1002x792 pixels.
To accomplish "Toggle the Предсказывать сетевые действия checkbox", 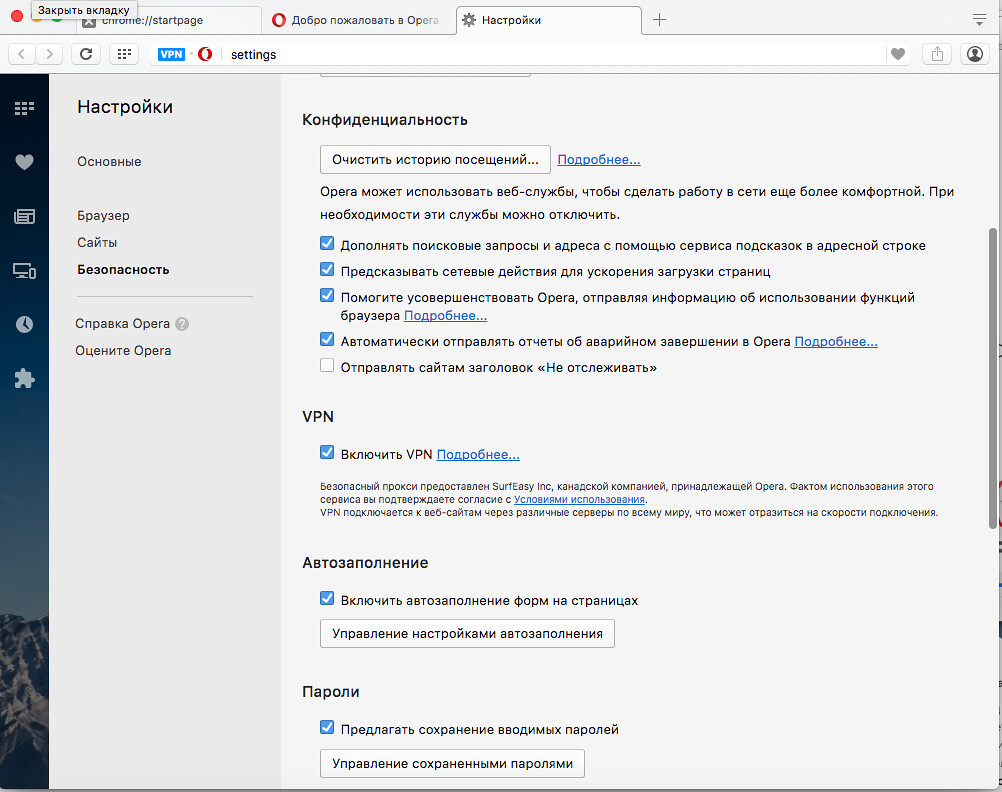I will (x=327, y=269).
